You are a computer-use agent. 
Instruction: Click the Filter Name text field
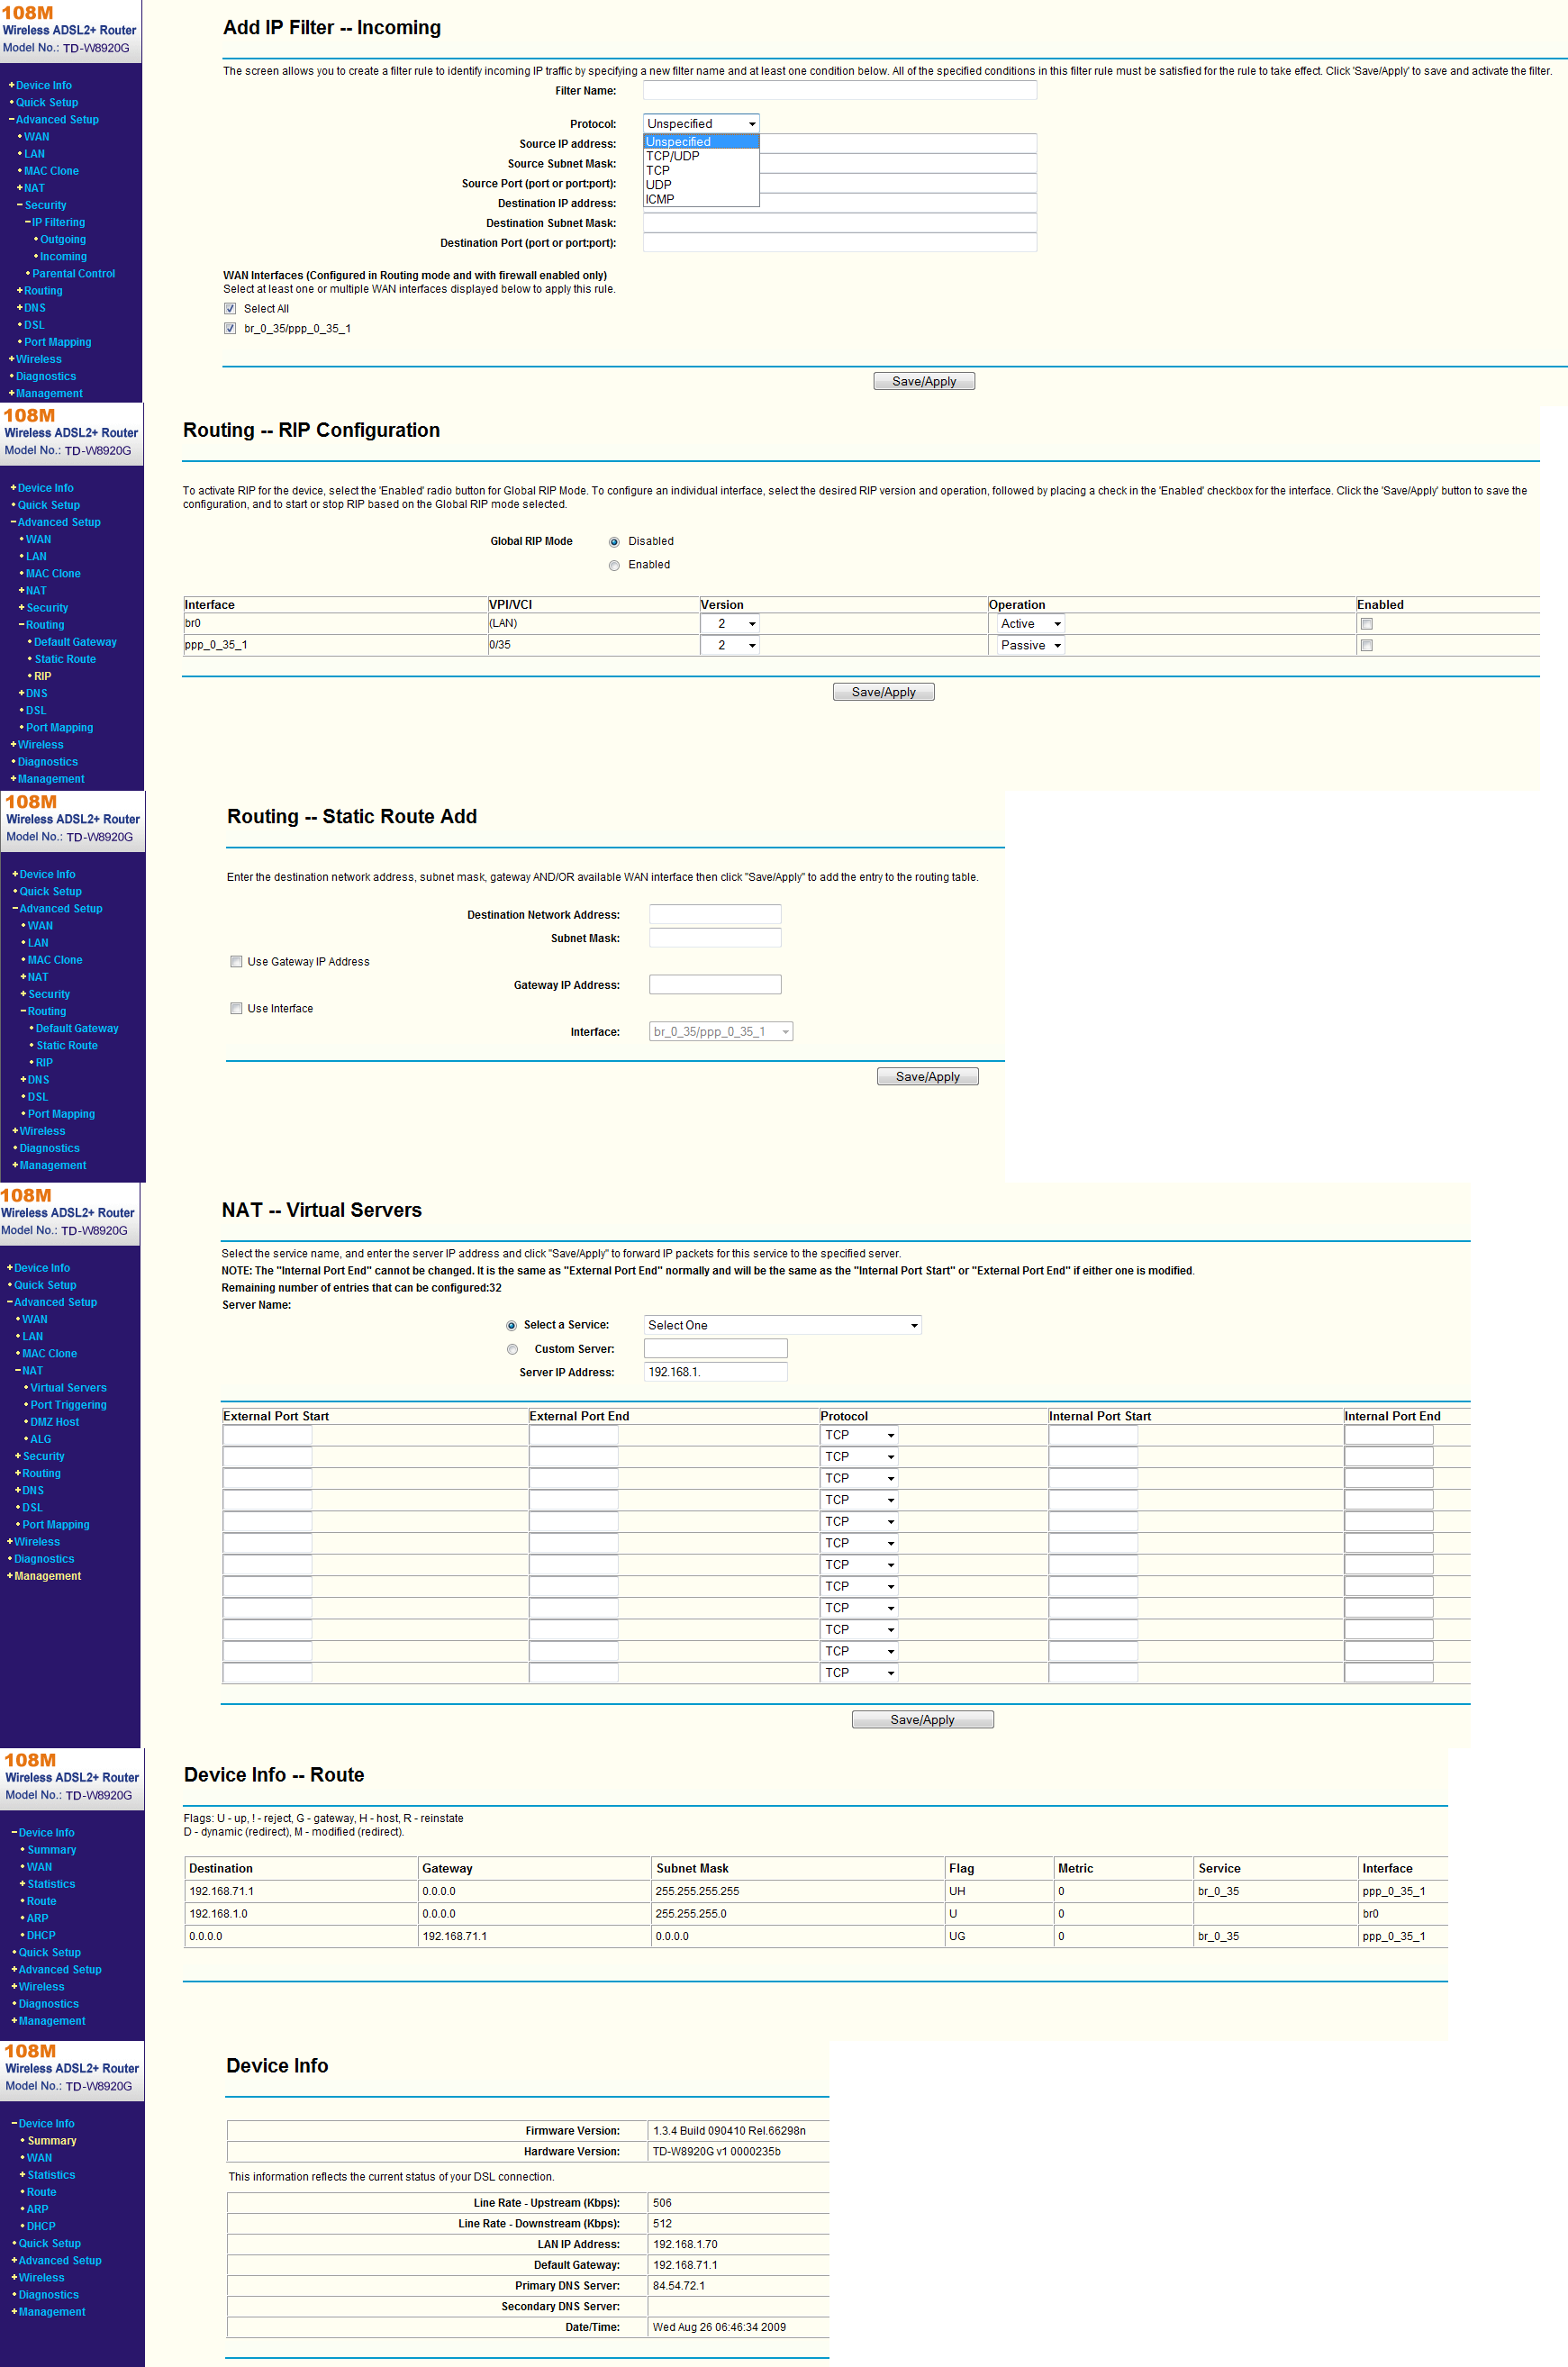839,91
